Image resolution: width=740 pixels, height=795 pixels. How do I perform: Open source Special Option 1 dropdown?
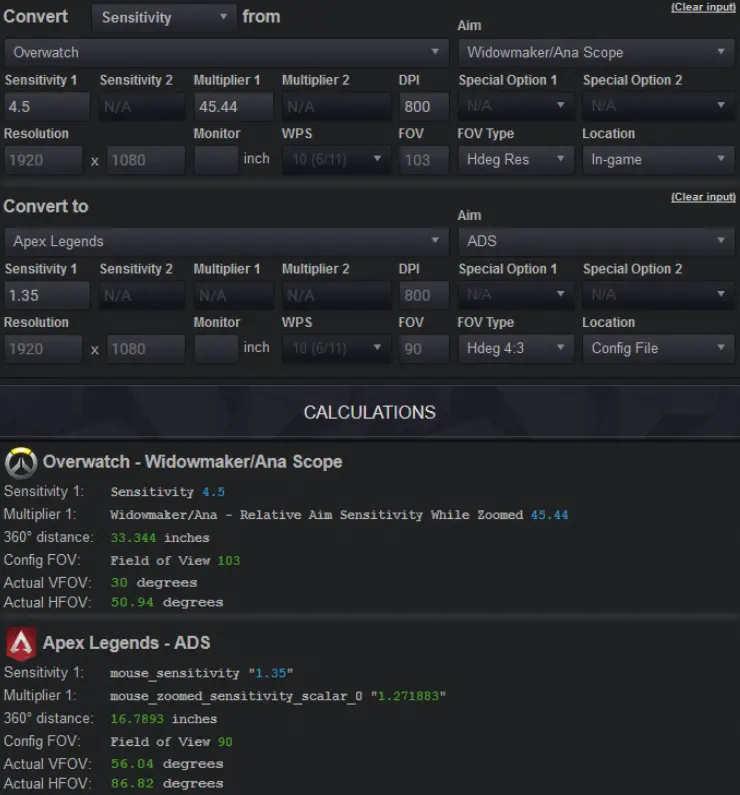[x=516, y=106]
